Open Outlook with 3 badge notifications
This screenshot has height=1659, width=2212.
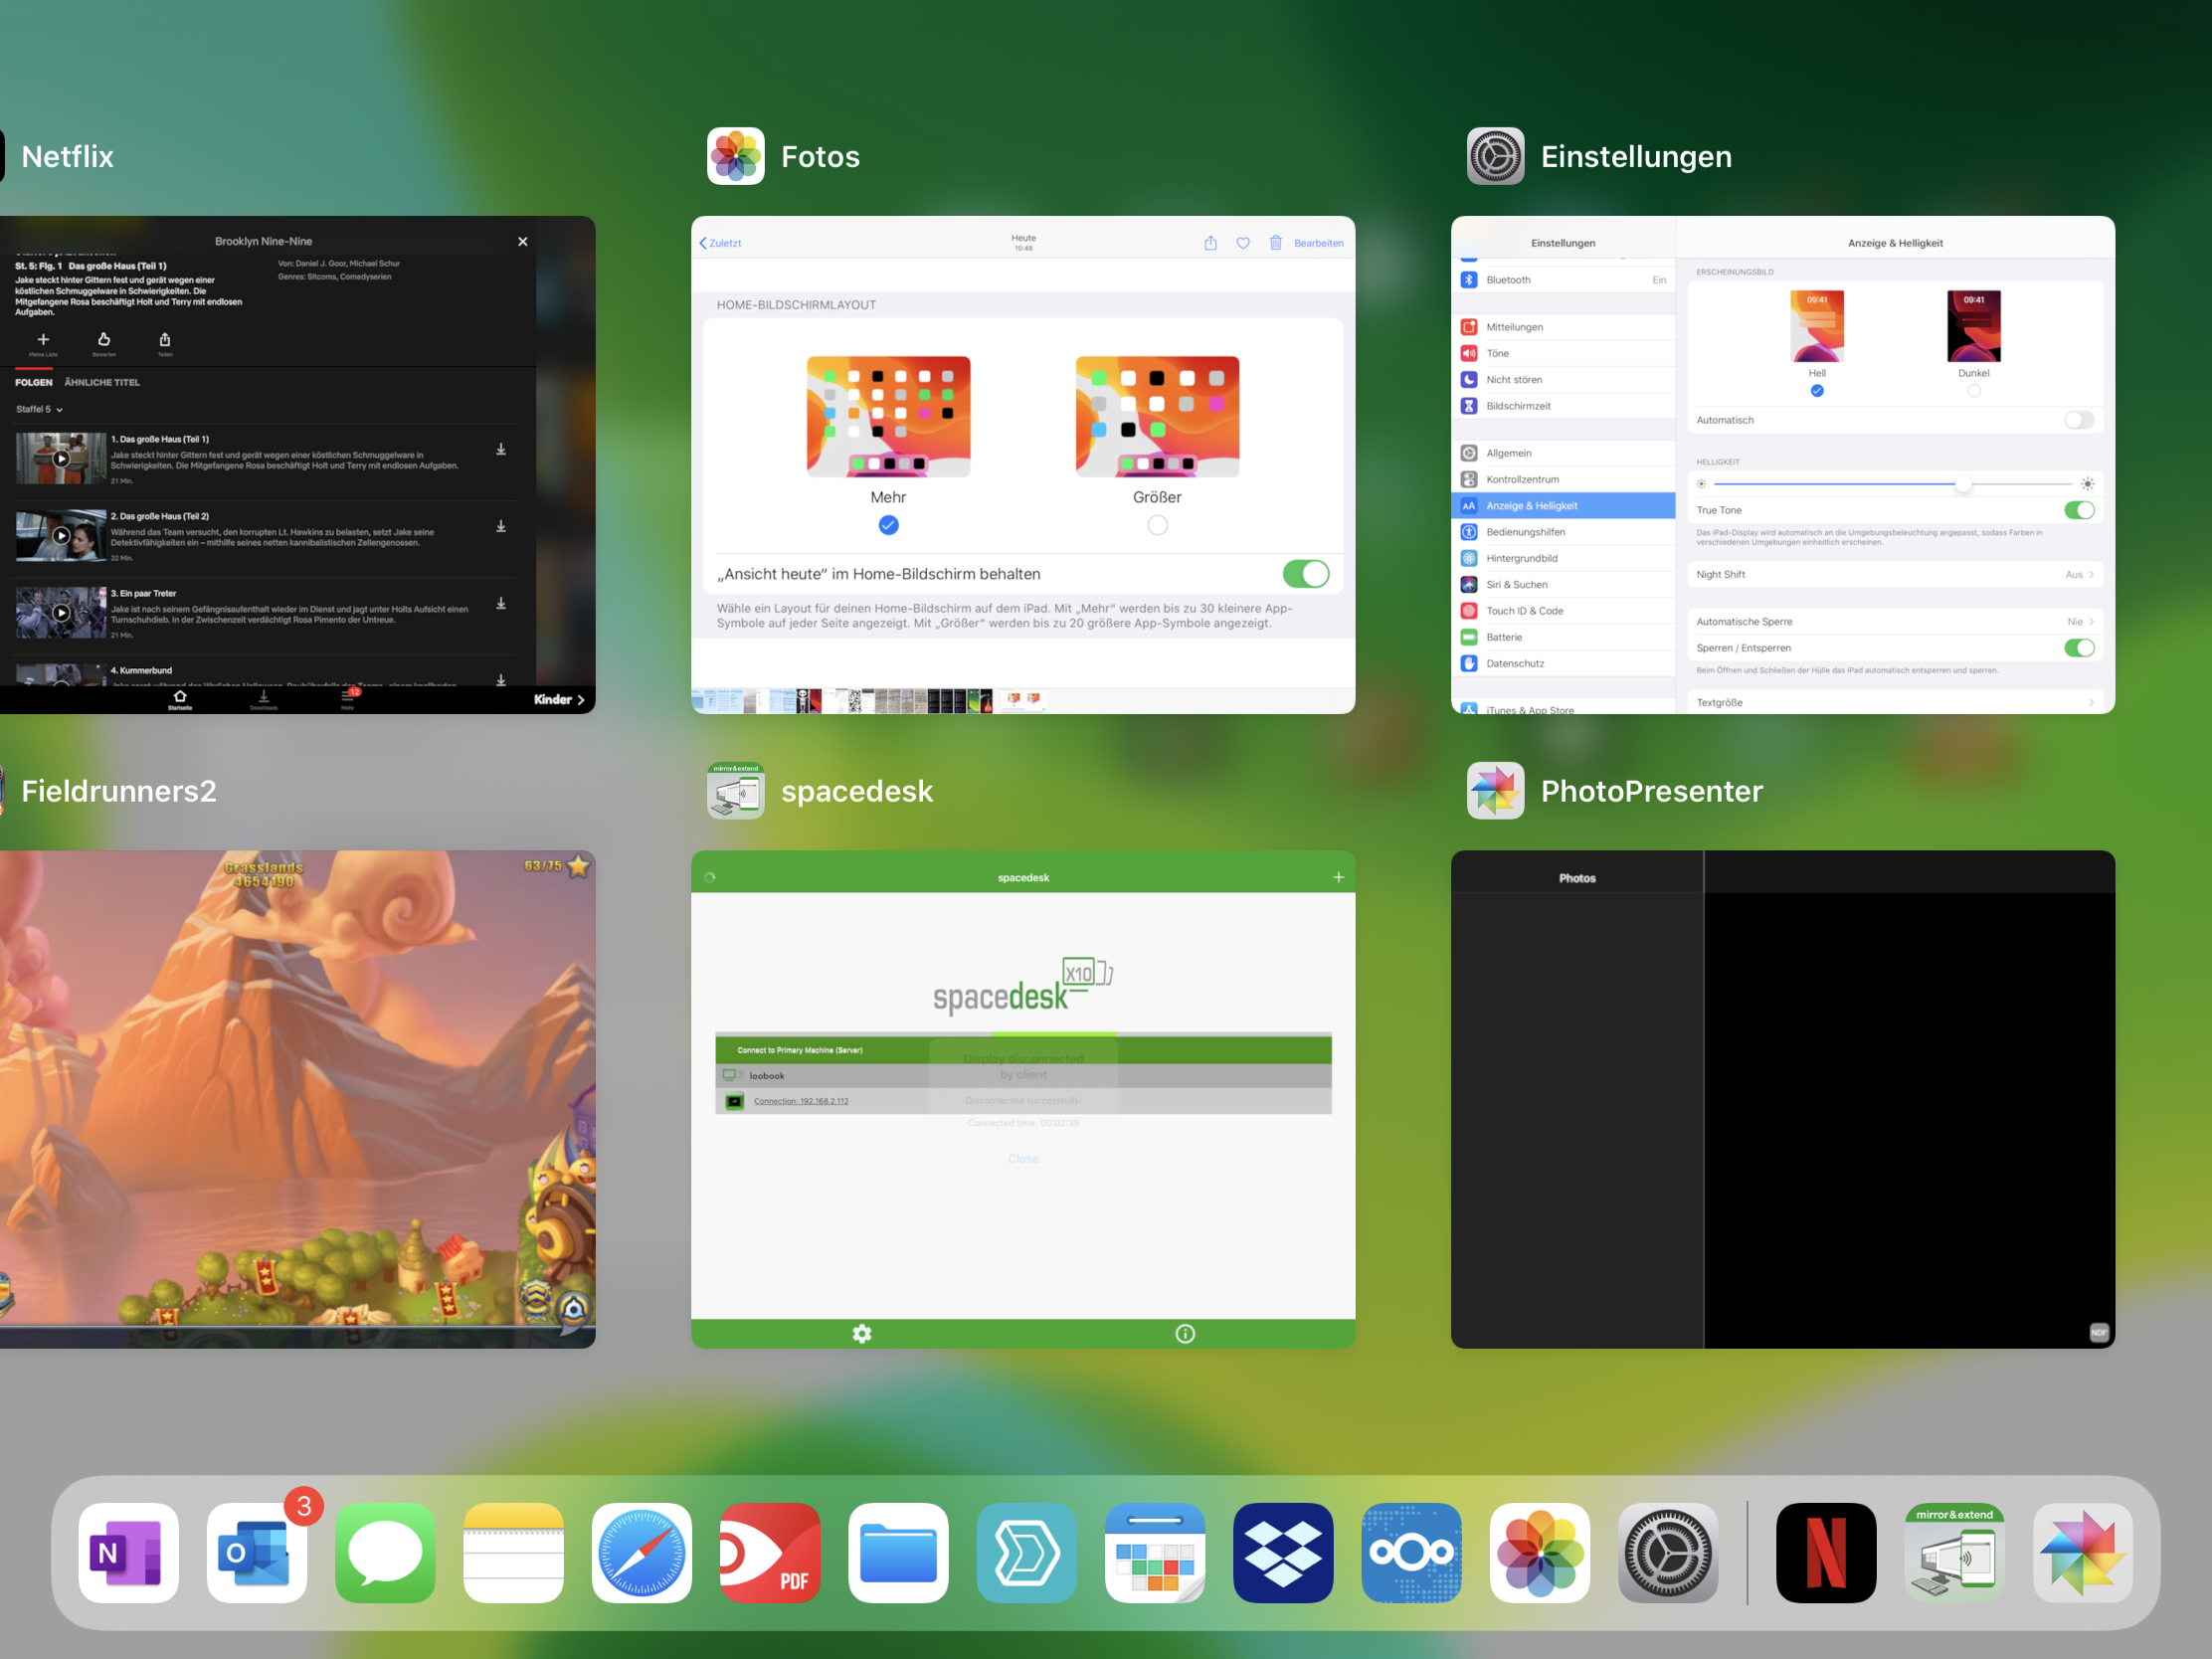tap(257, 1552)
